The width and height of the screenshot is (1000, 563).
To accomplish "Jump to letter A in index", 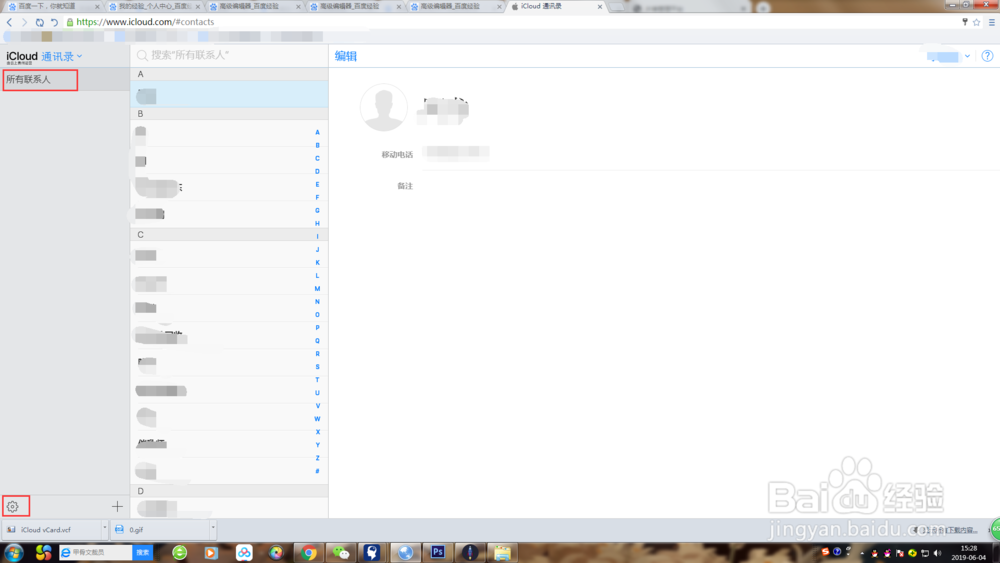I will pos(317,132).
